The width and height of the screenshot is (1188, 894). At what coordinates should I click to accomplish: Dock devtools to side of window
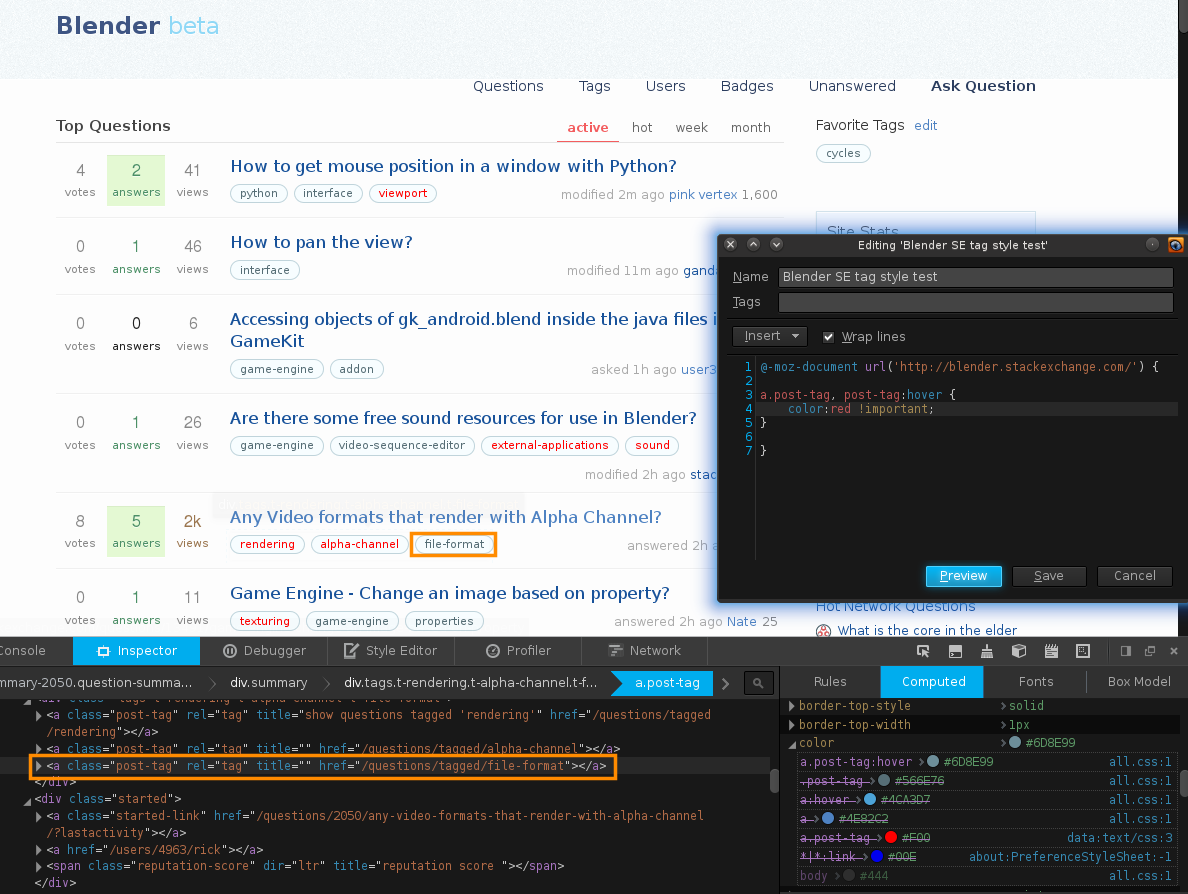tap(1126, 651)
